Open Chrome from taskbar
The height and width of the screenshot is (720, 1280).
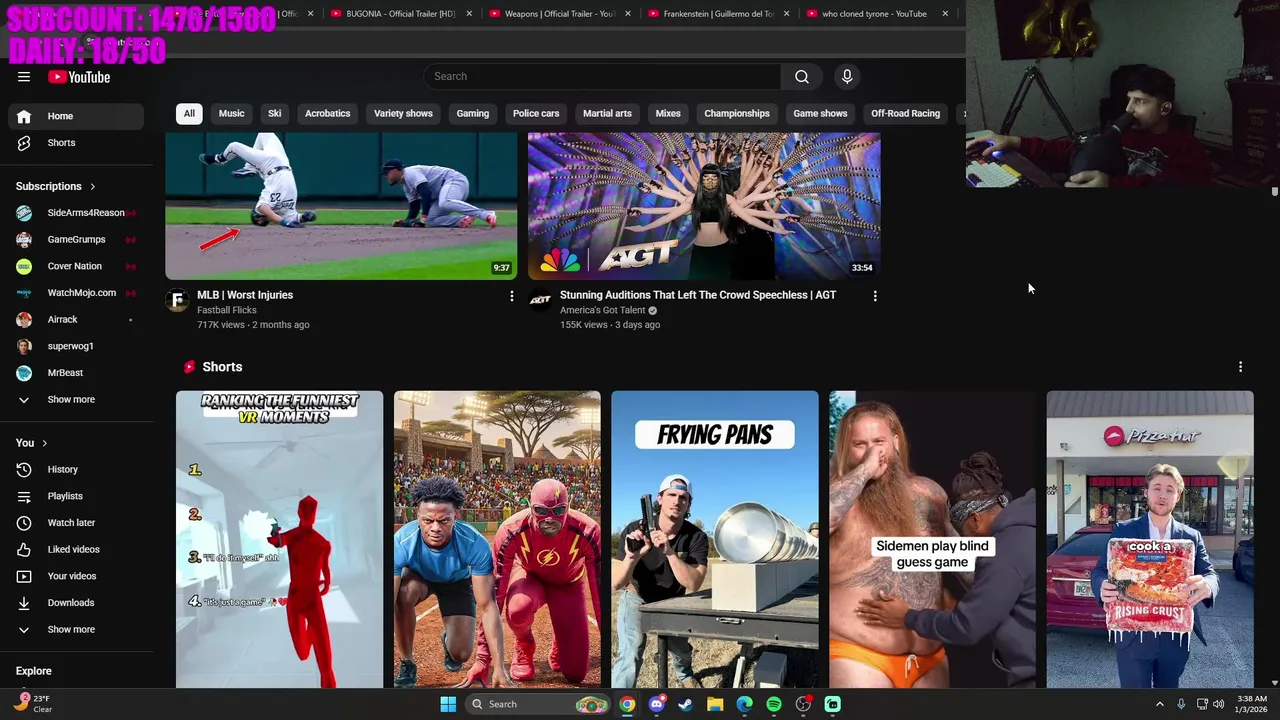pos(627,704)
